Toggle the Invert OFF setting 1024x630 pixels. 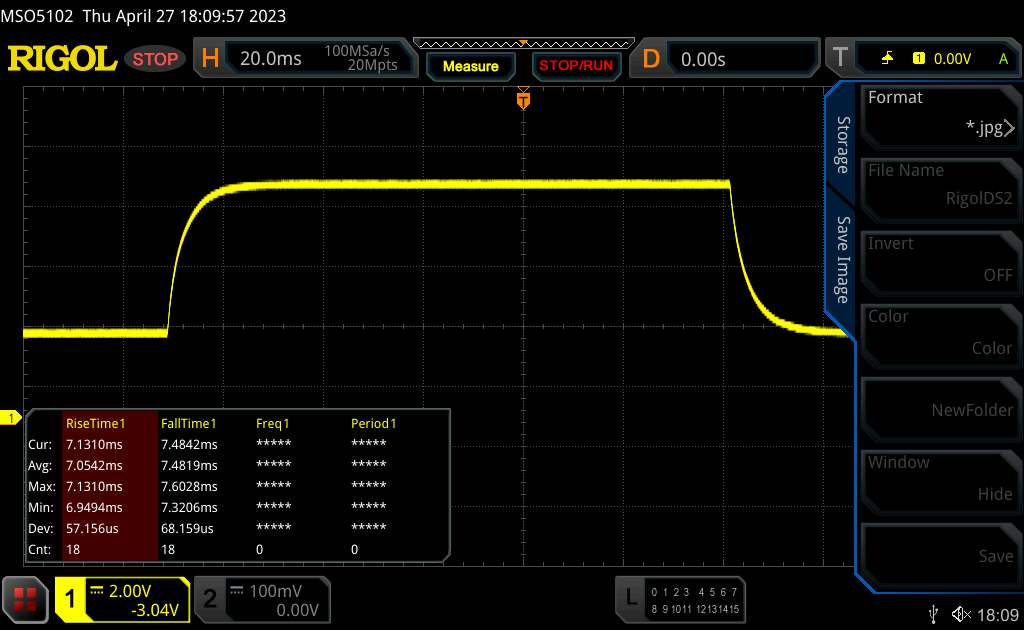[940, 259]
